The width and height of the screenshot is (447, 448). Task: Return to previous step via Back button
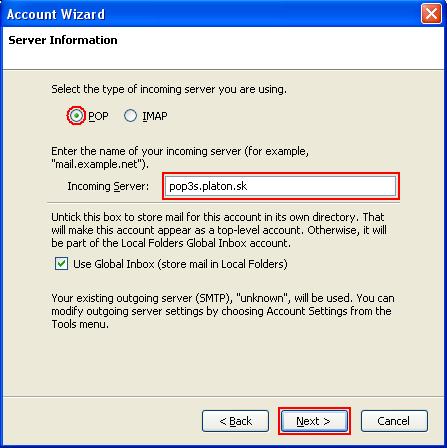coord(235,421)
